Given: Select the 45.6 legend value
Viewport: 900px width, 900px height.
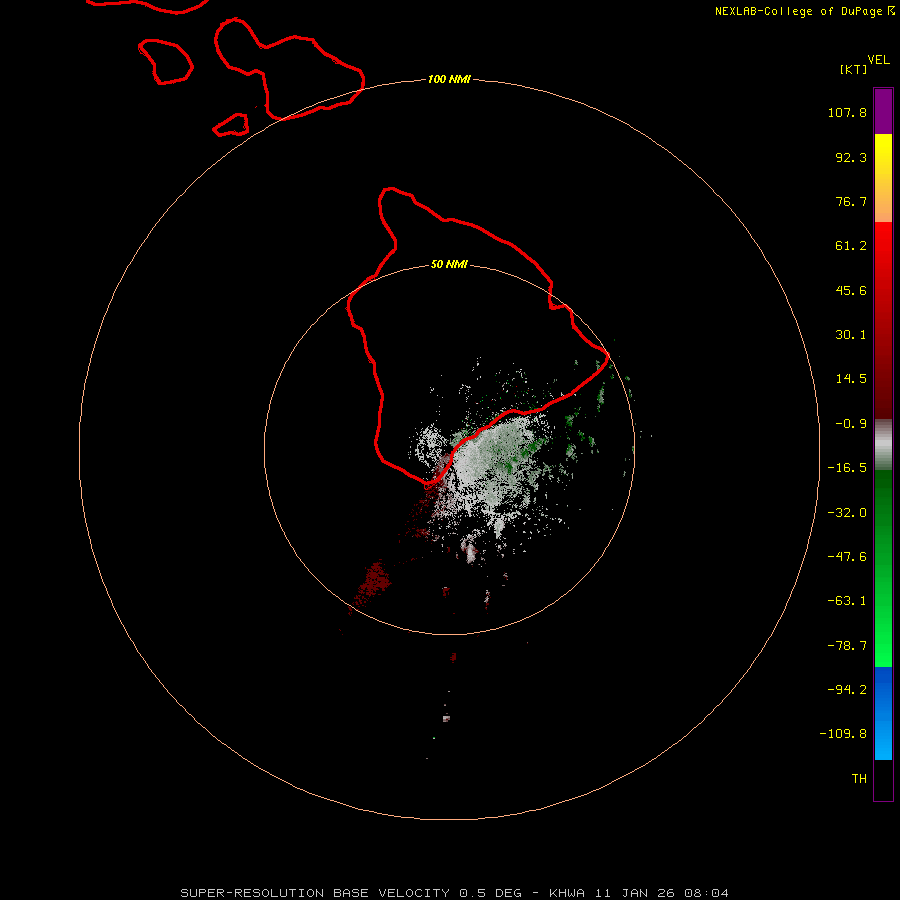Looking at the screenshot, I should pyautogui.click(x=851, y=290).
